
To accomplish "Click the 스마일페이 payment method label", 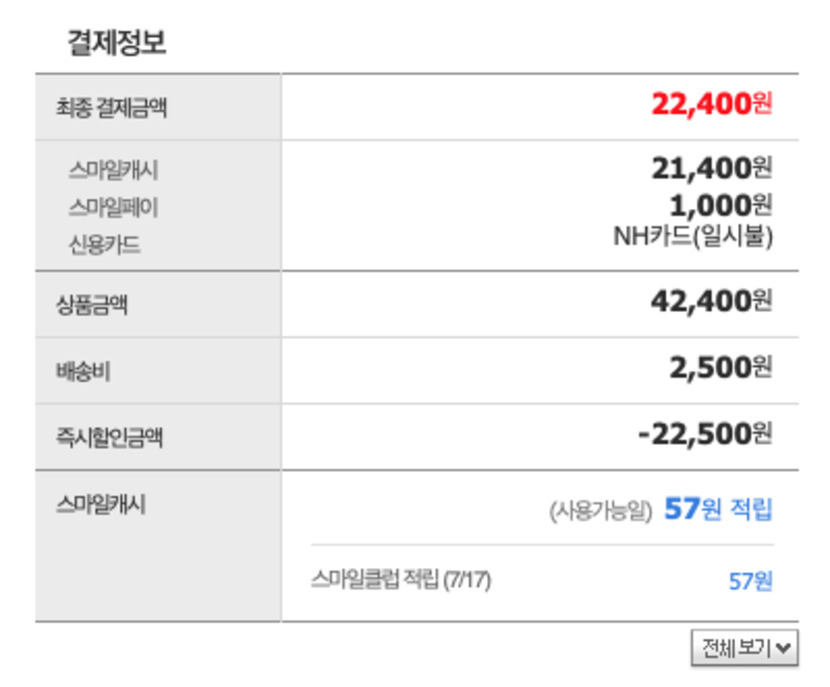I will click(113, 207).
